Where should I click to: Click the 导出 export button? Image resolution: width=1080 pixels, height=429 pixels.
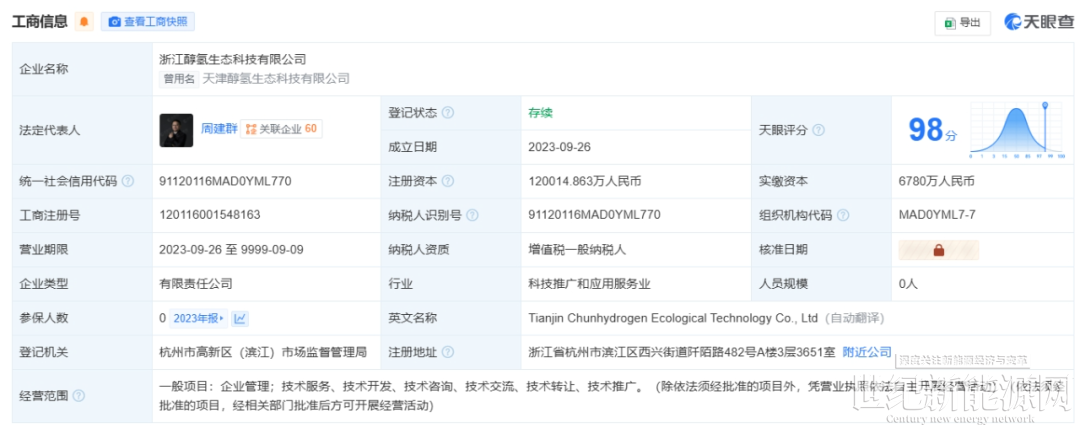(961, 22)
